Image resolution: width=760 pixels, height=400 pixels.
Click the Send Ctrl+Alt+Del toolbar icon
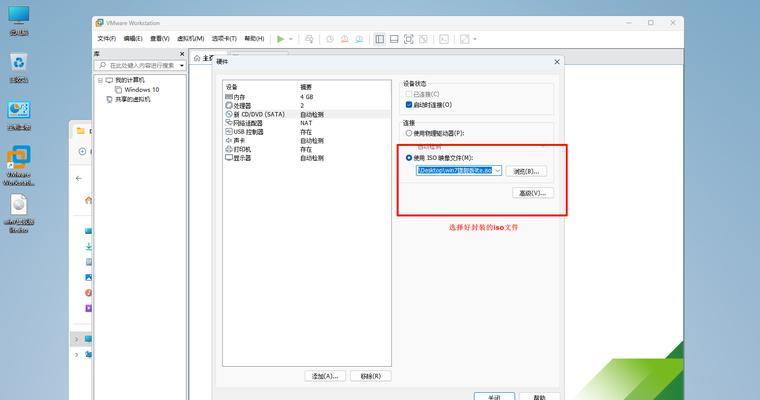point(309,39)
